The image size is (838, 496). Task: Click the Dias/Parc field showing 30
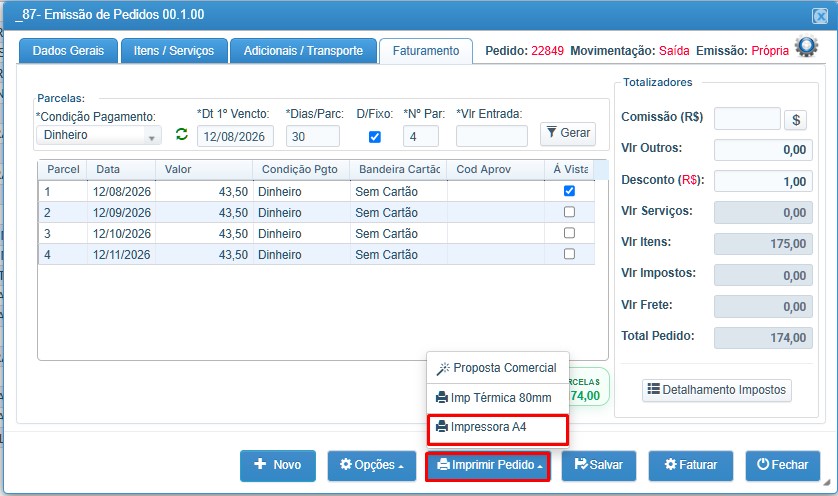click(x=313, y=136)
